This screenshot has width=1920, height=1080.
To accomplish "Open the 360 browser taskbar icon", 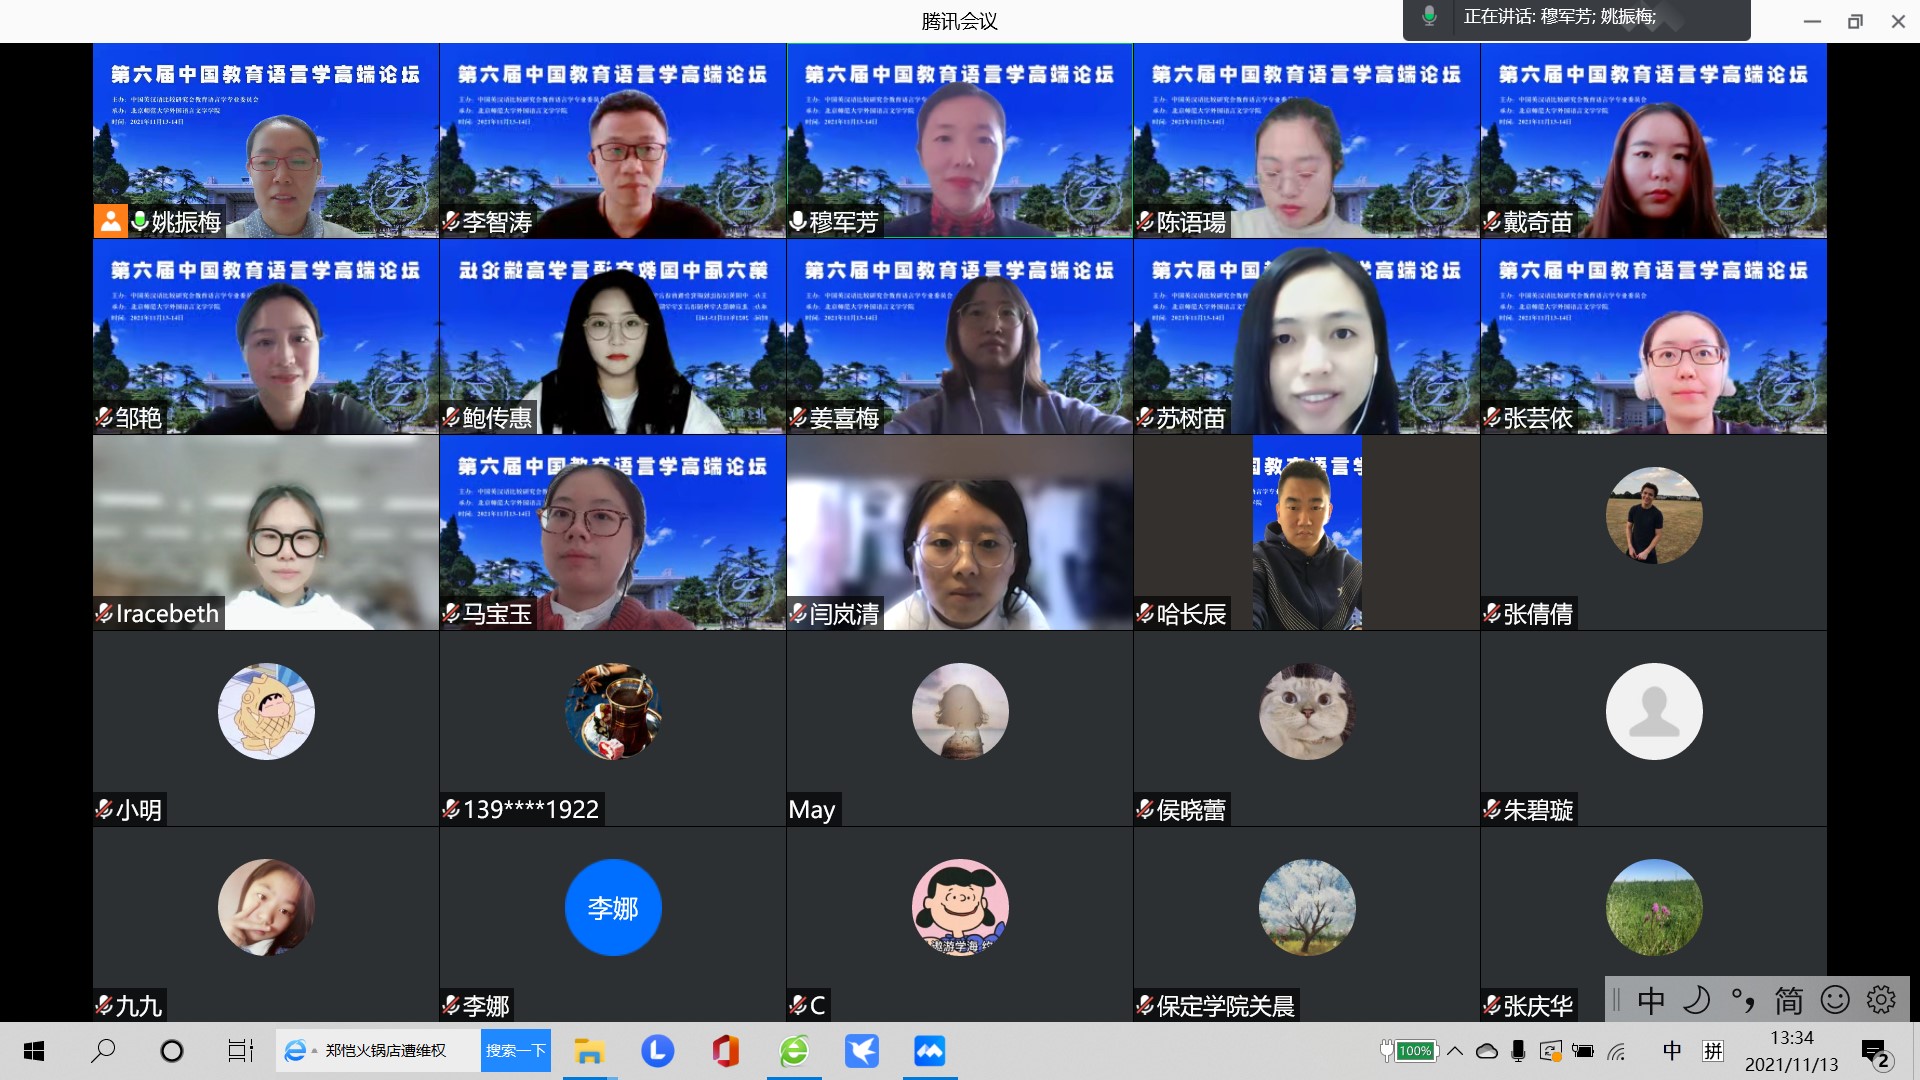I will [794, 1051].
